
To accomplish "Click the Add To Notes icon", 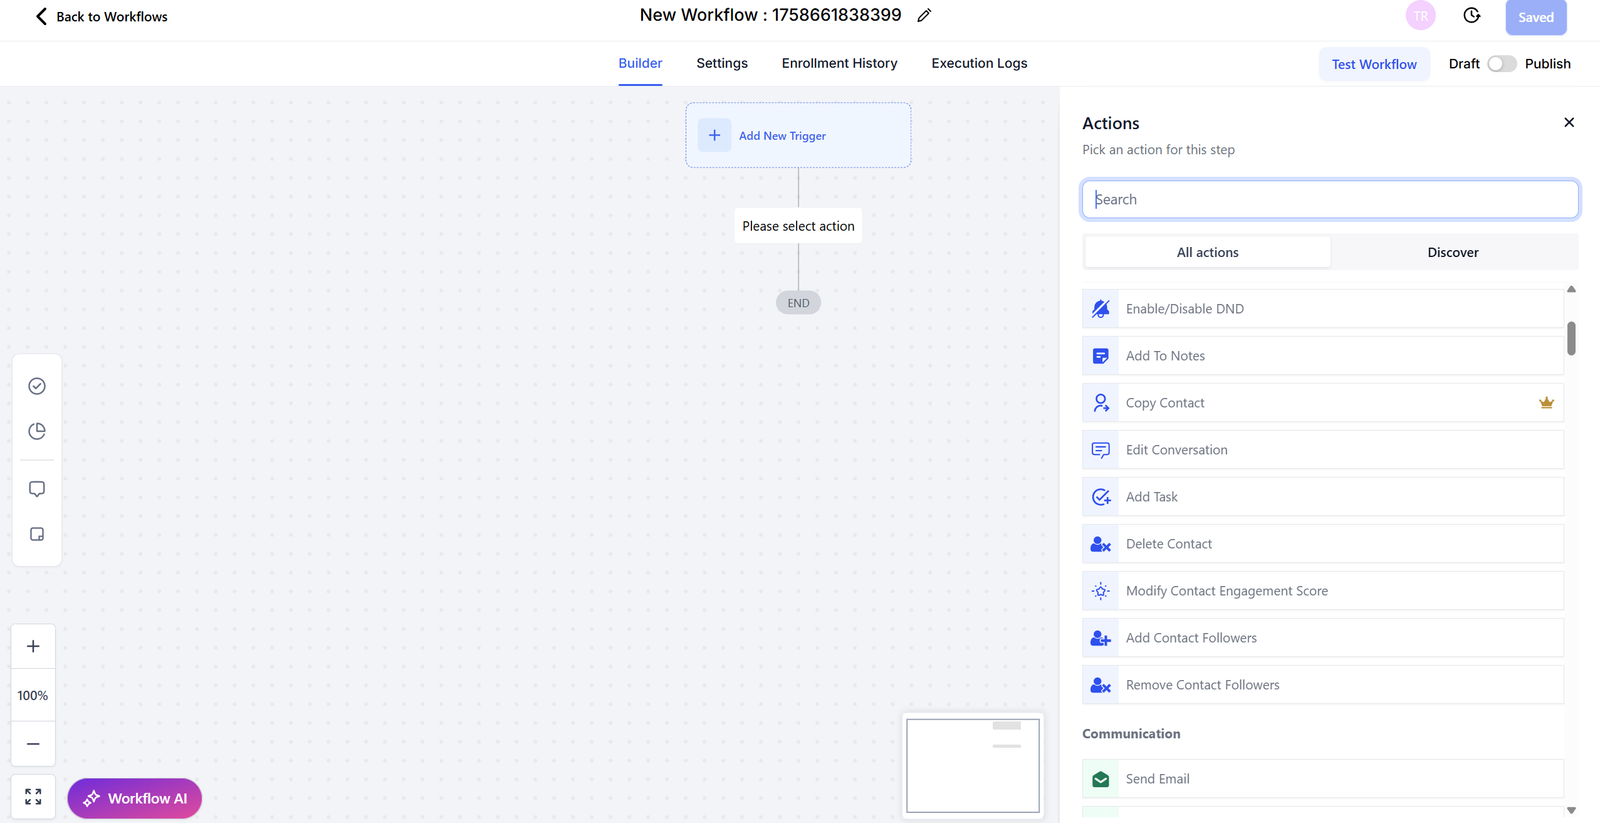I will pos(1101,356).
